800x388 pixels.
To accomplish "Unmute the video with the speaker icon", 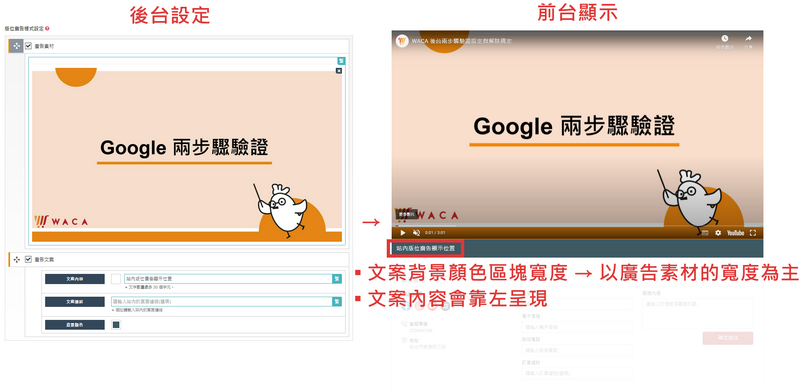I will [416, 233].
